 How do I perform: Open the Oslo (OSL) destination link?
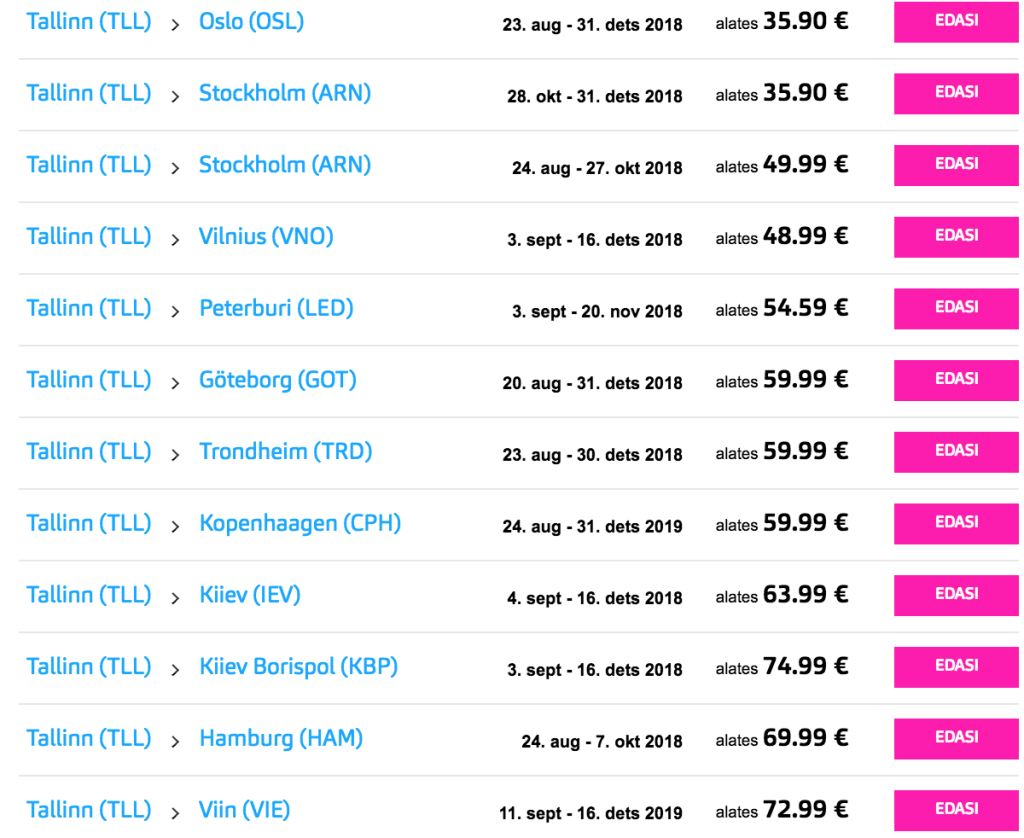[x=251, y=21]
